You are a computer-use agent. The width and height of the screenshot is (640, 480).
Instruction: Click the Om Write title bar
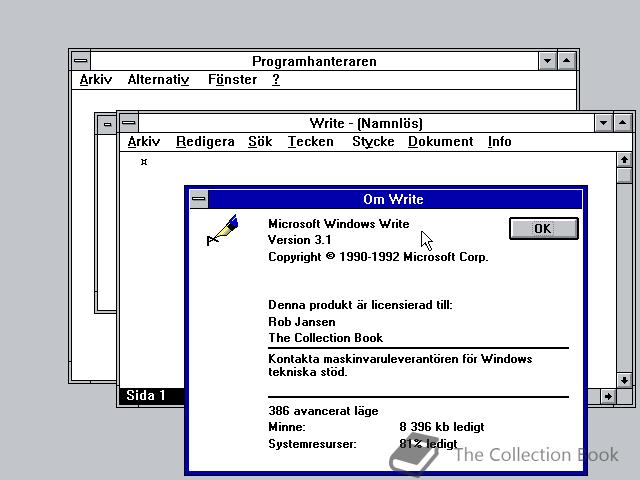(x=394, y=199)
